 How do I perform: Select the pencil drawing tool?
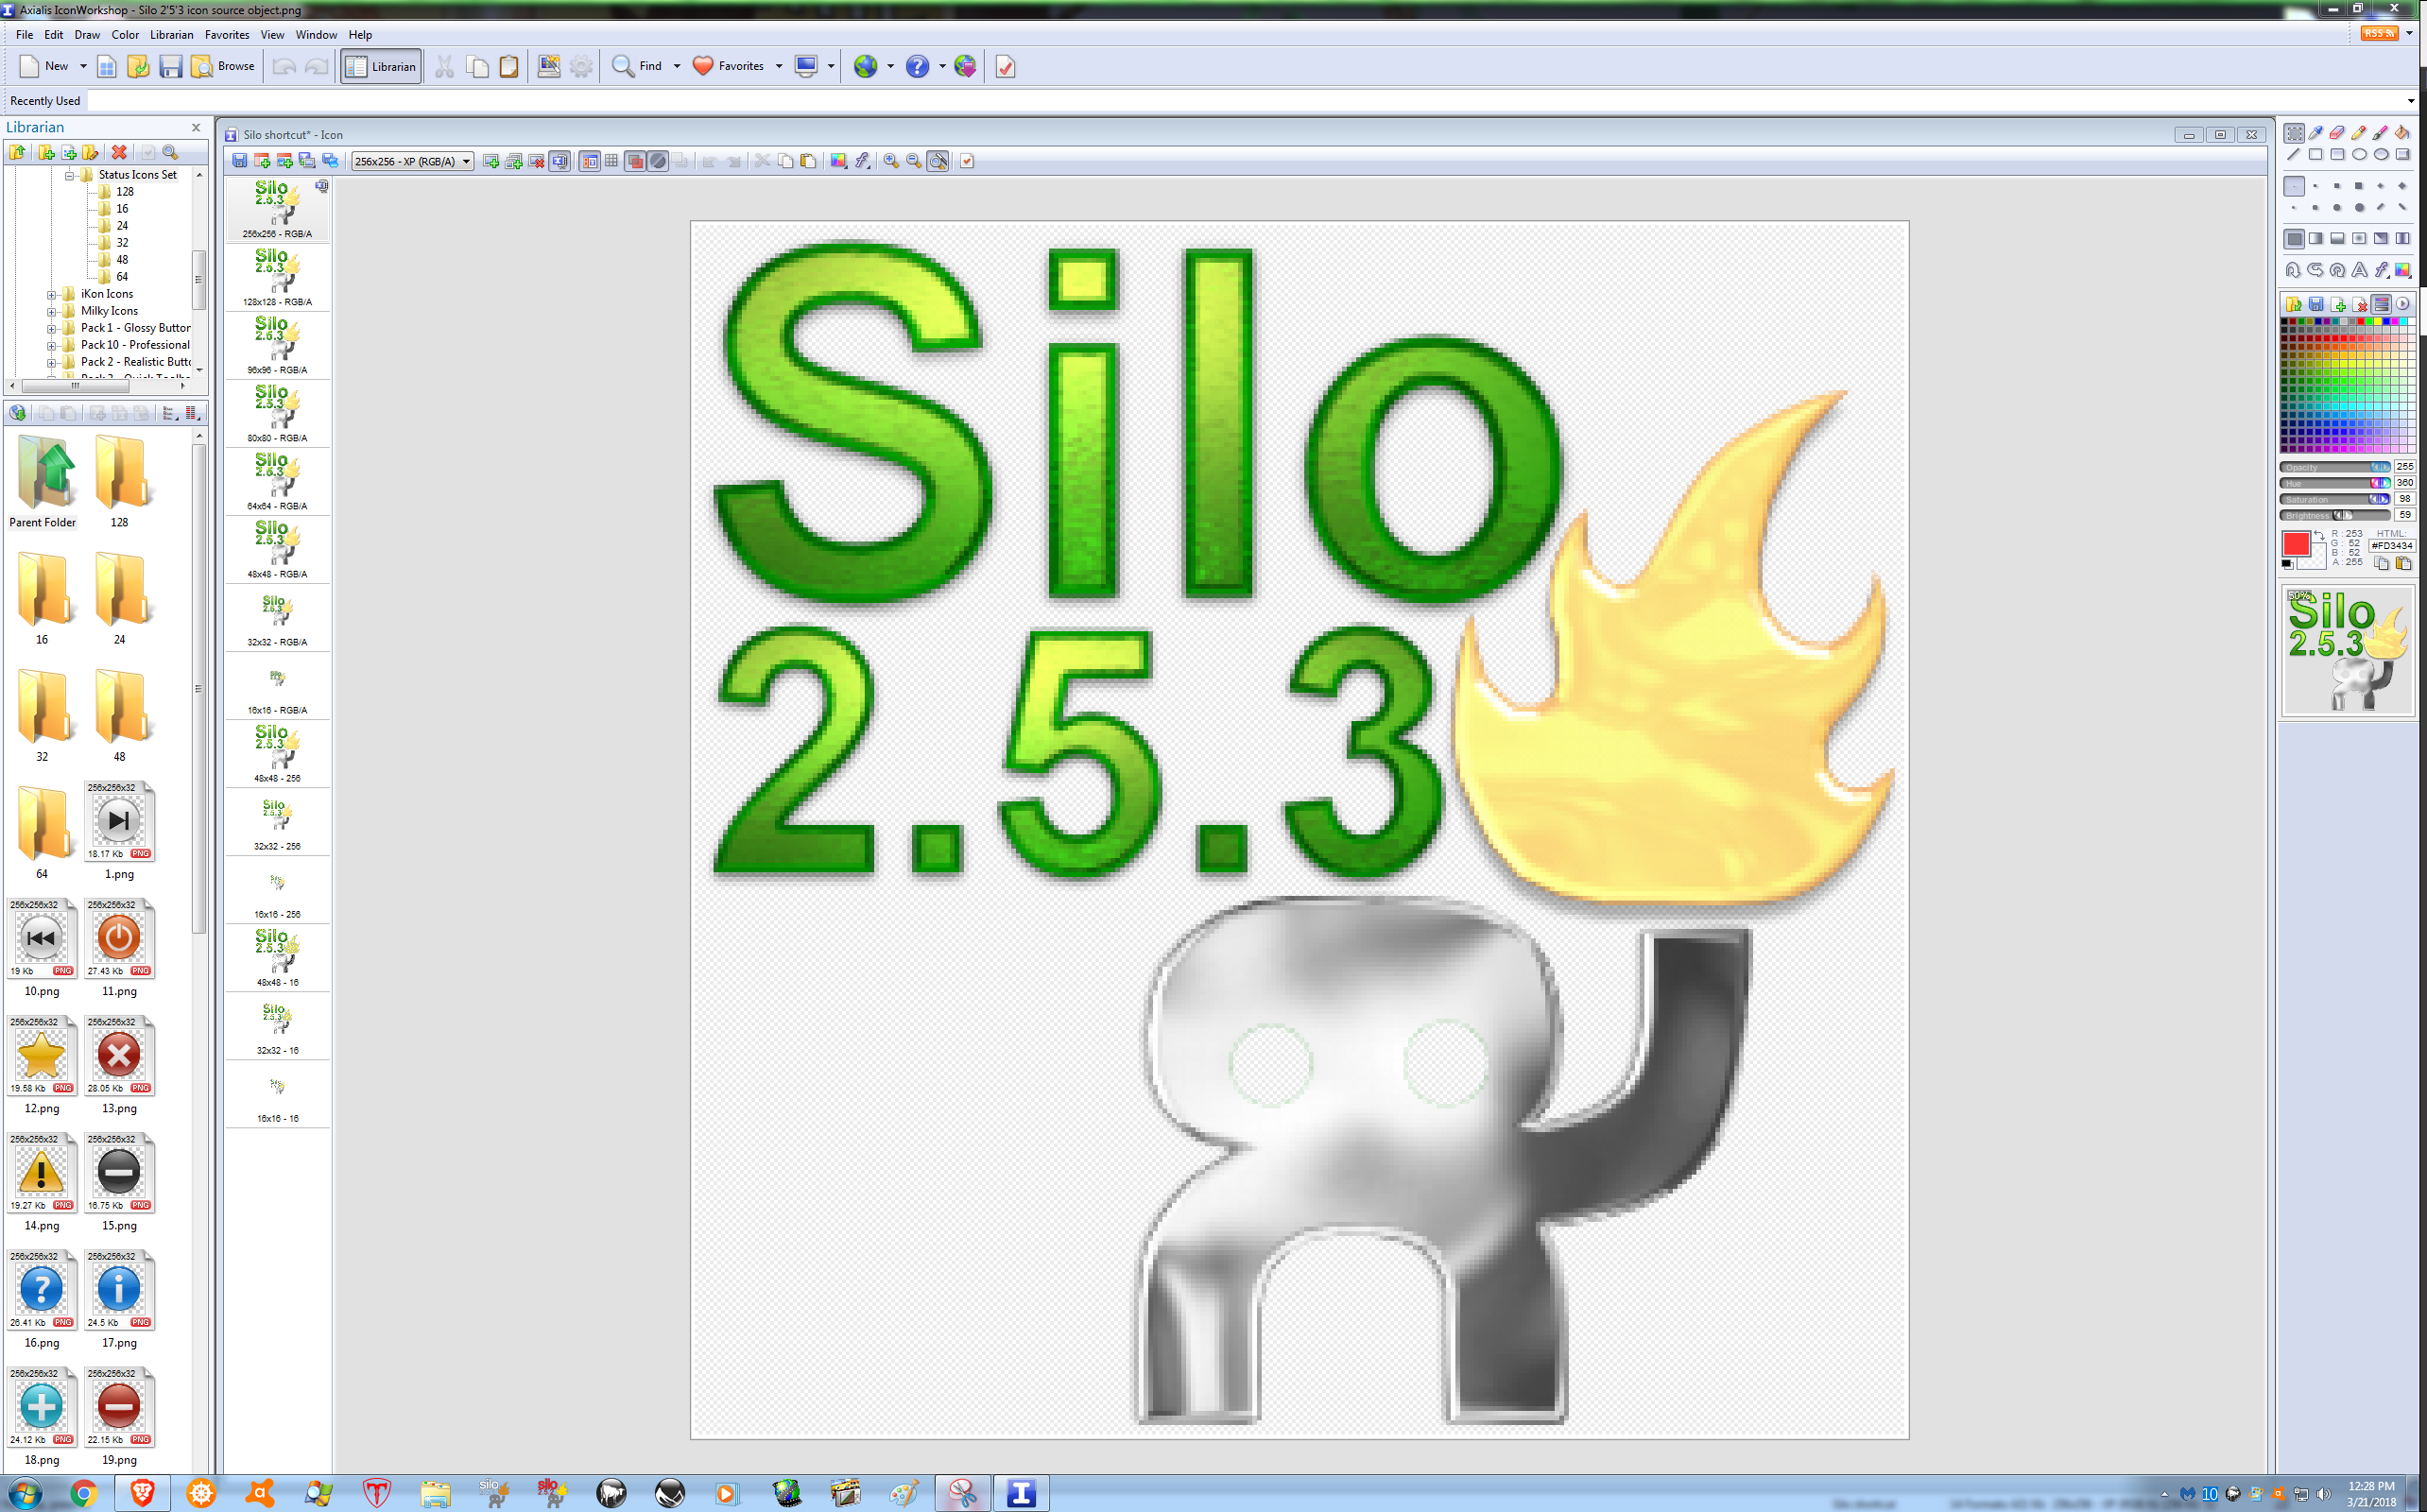2359,133
